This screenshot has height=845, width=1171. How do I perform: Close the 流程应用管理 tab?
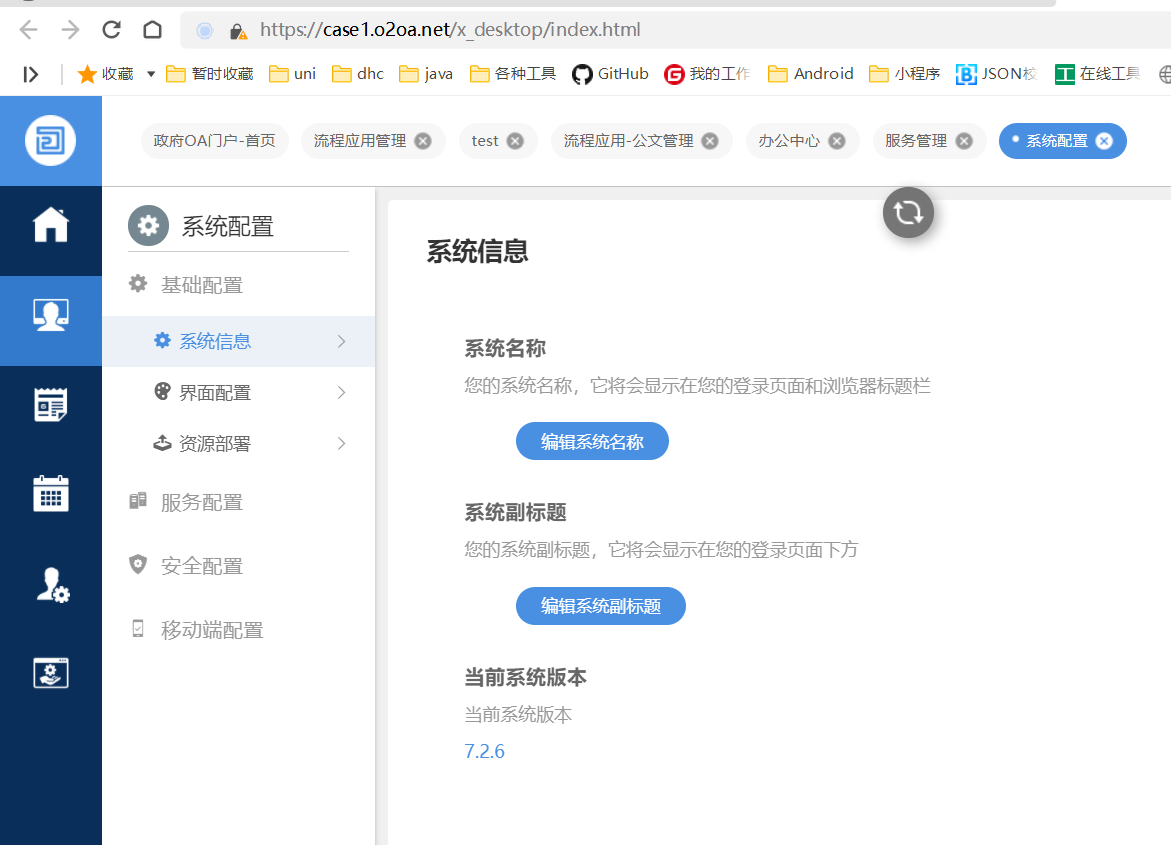(x=423, y=141)
